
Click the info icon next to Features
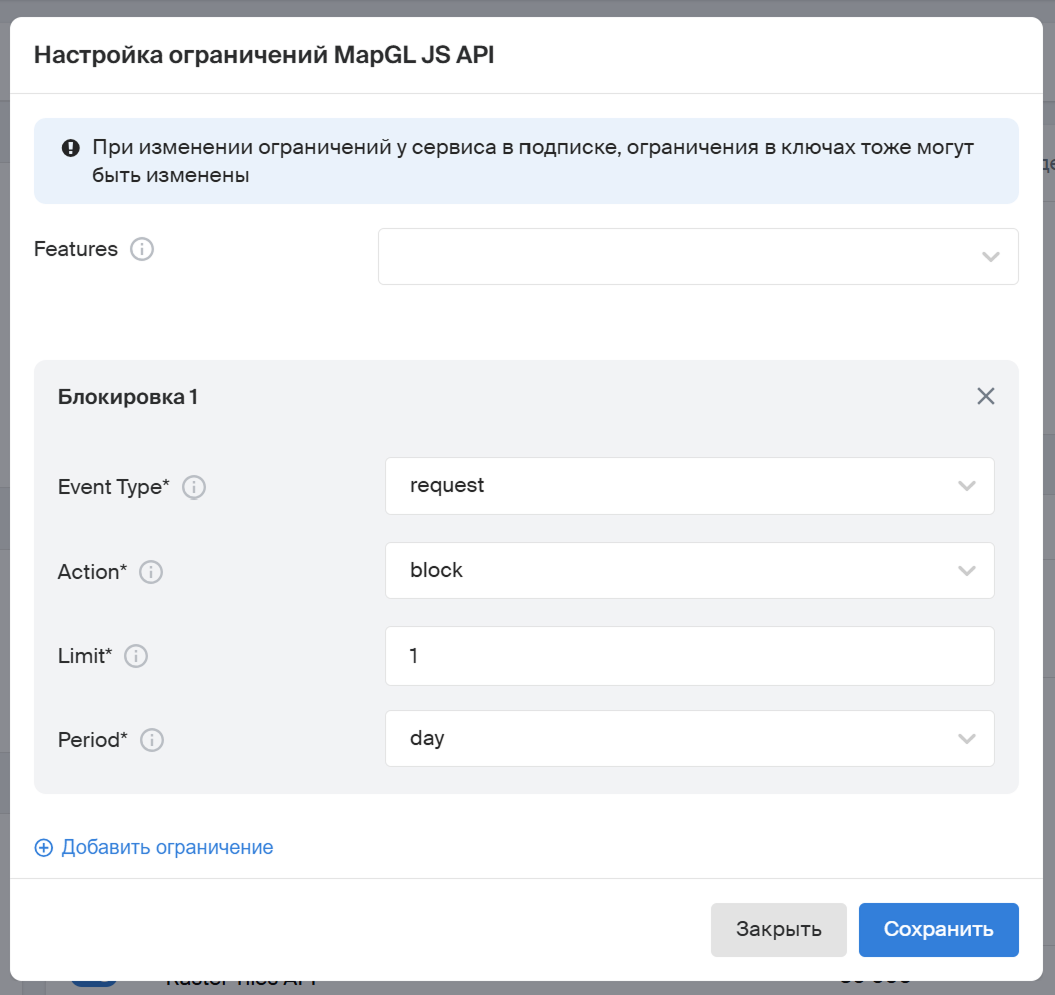(142, 250)
